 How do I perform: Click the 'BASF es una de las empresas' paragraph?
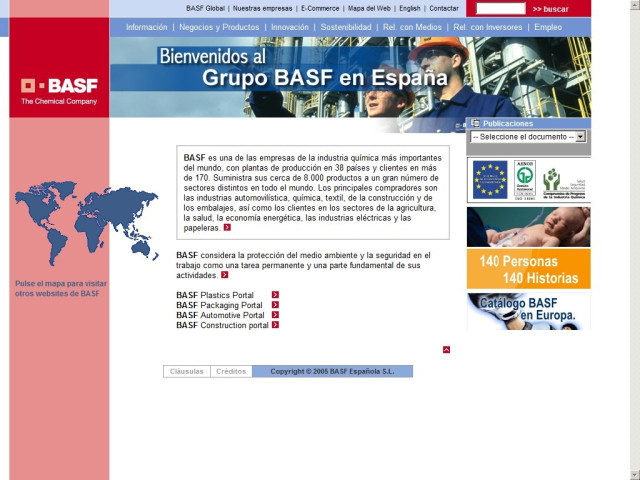point(313,193)
